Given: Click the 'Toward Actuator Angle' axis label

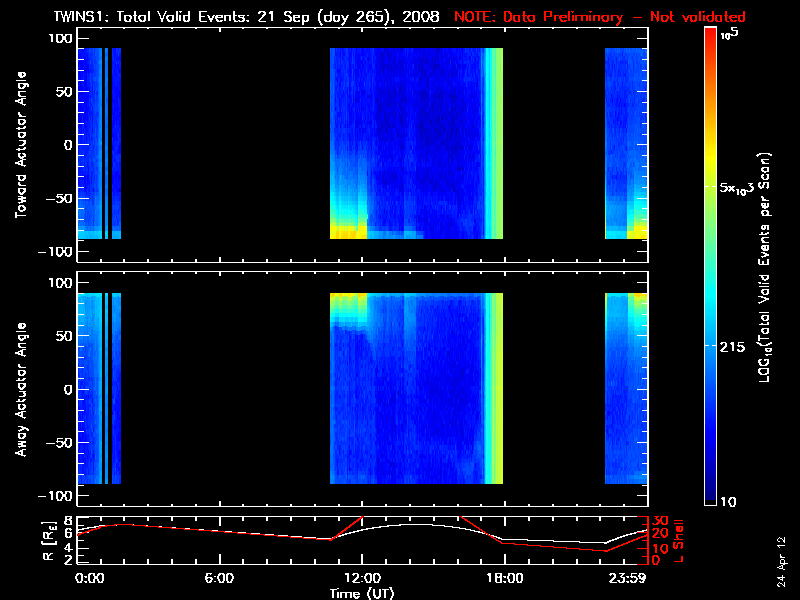Looking at the screenshot, I should click(20, 145).
